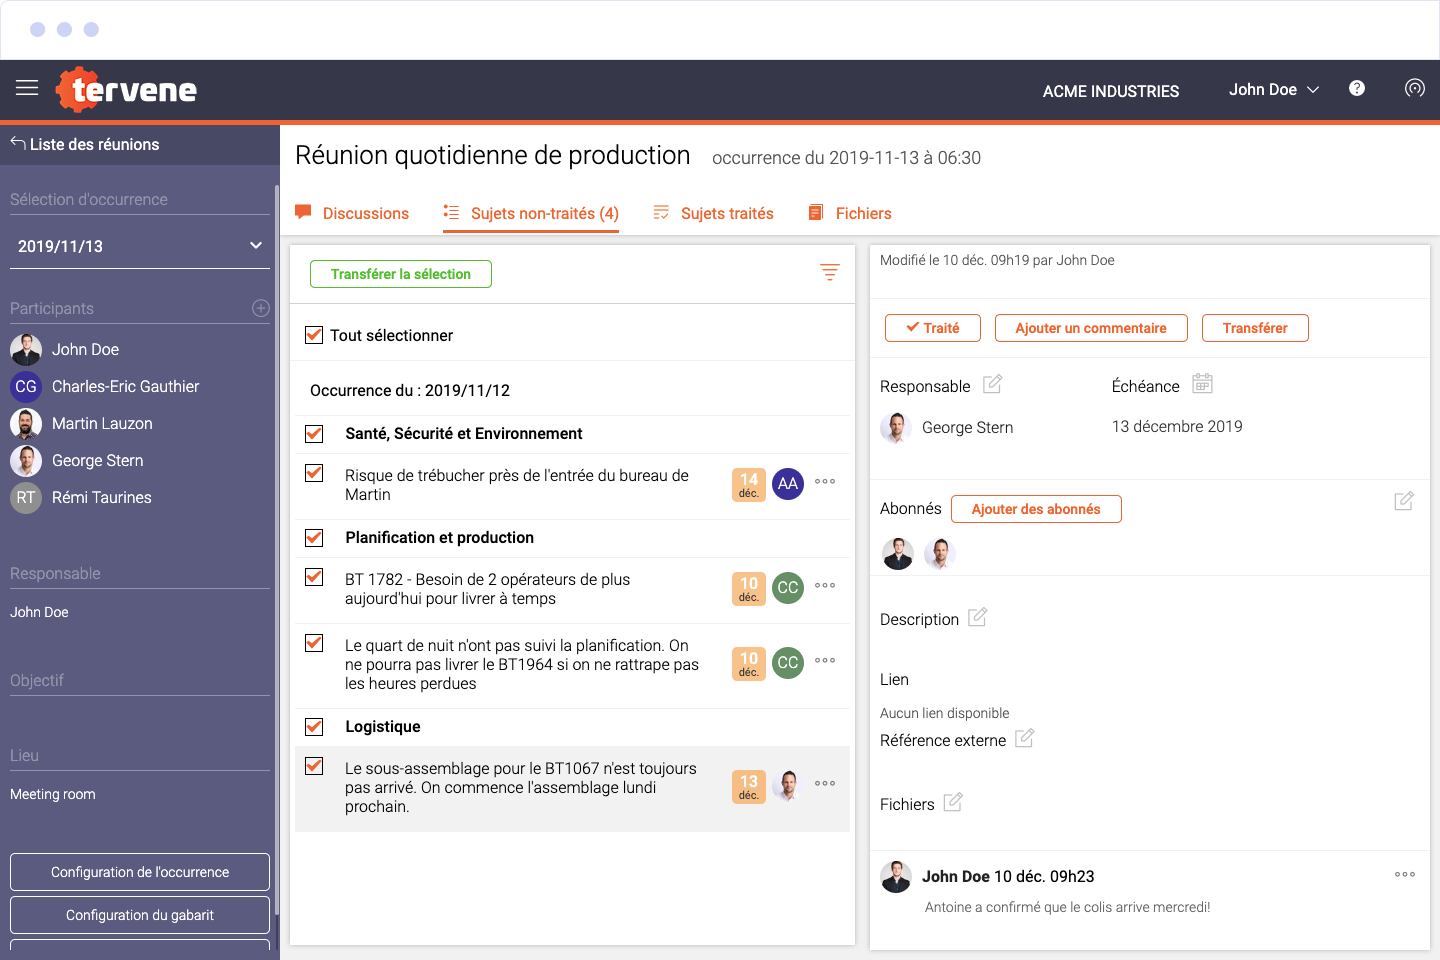Image resolution: width=1440 pixels, height=960 pixels.
Task: Add a participant with the plus icon
Action: (x=261, y=308)
